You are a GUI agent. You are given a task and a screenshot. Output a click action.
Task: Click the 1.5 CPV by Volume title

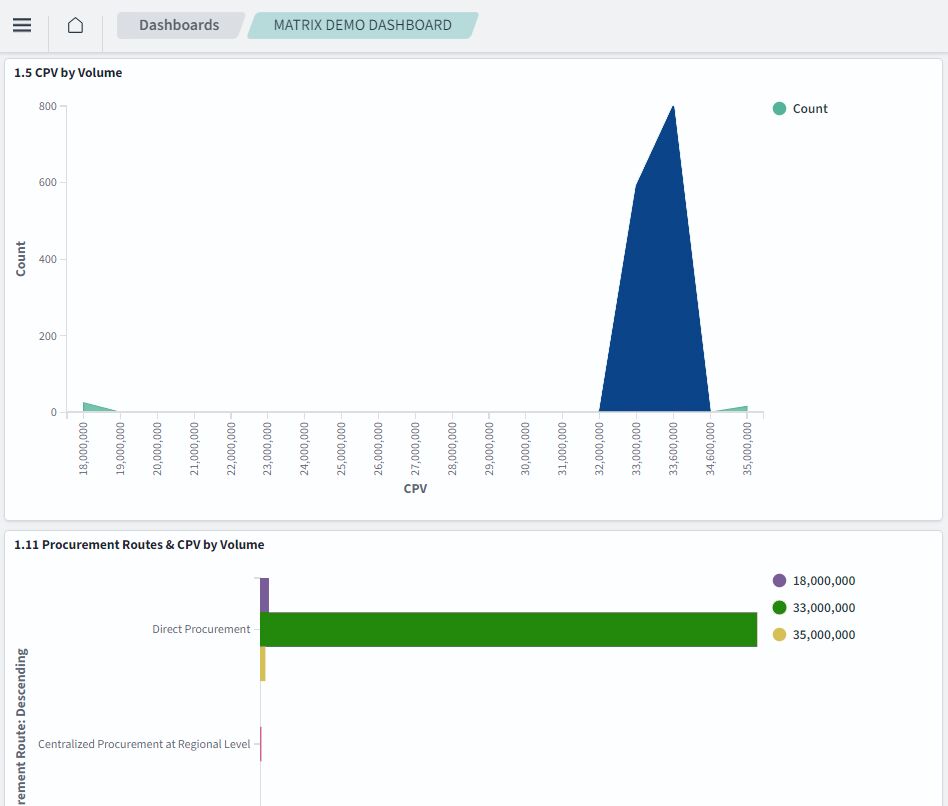pos(68,73)
